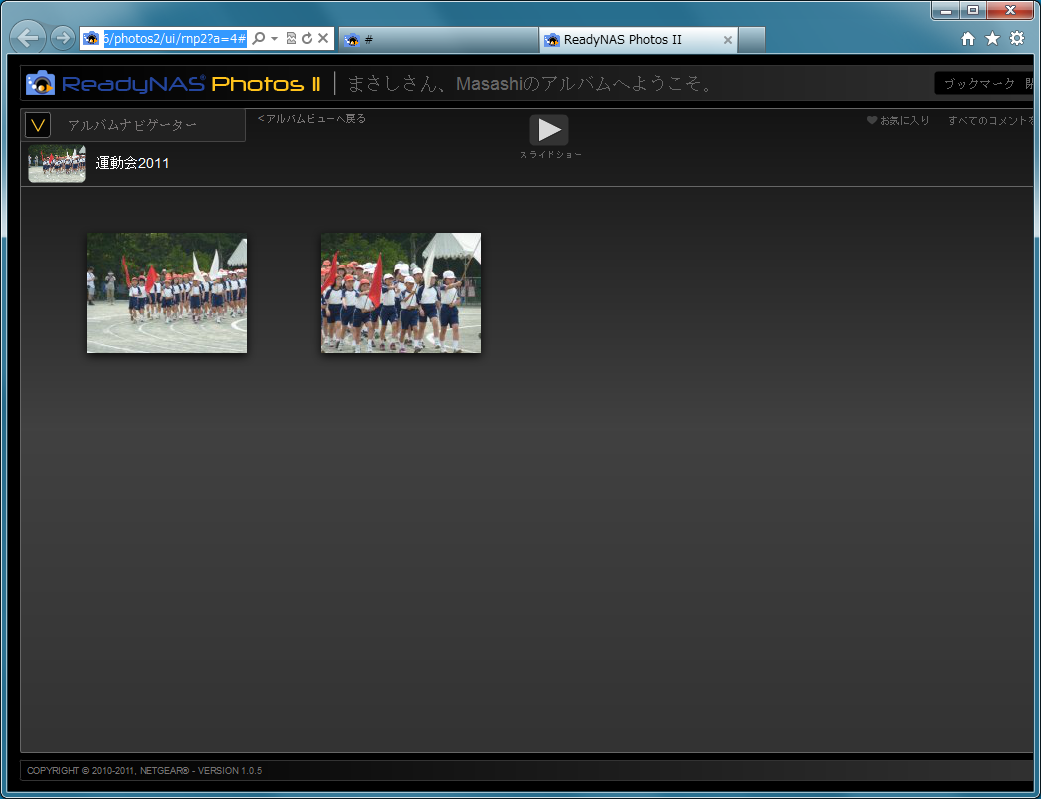The width and height of the screenshot is (1041, 799).
Task: Start the slideshow with the play button
Action: [x=549, y=130]
